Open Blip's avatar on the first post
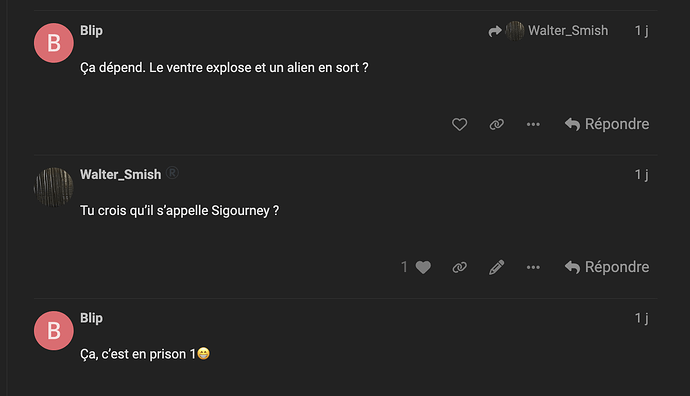Screen dimensions: 690x396 point(54,43)
